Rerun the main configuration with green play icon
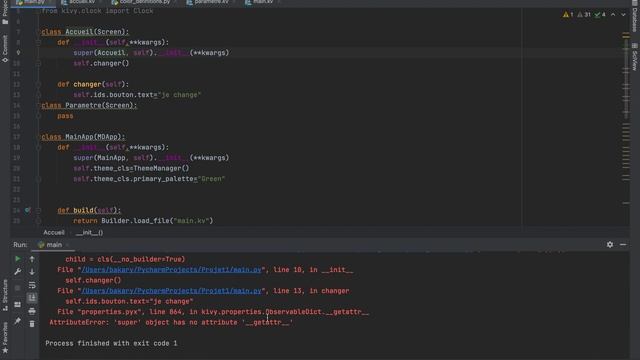640x360 pixels. pyautogui.click(x=18, y=259)
